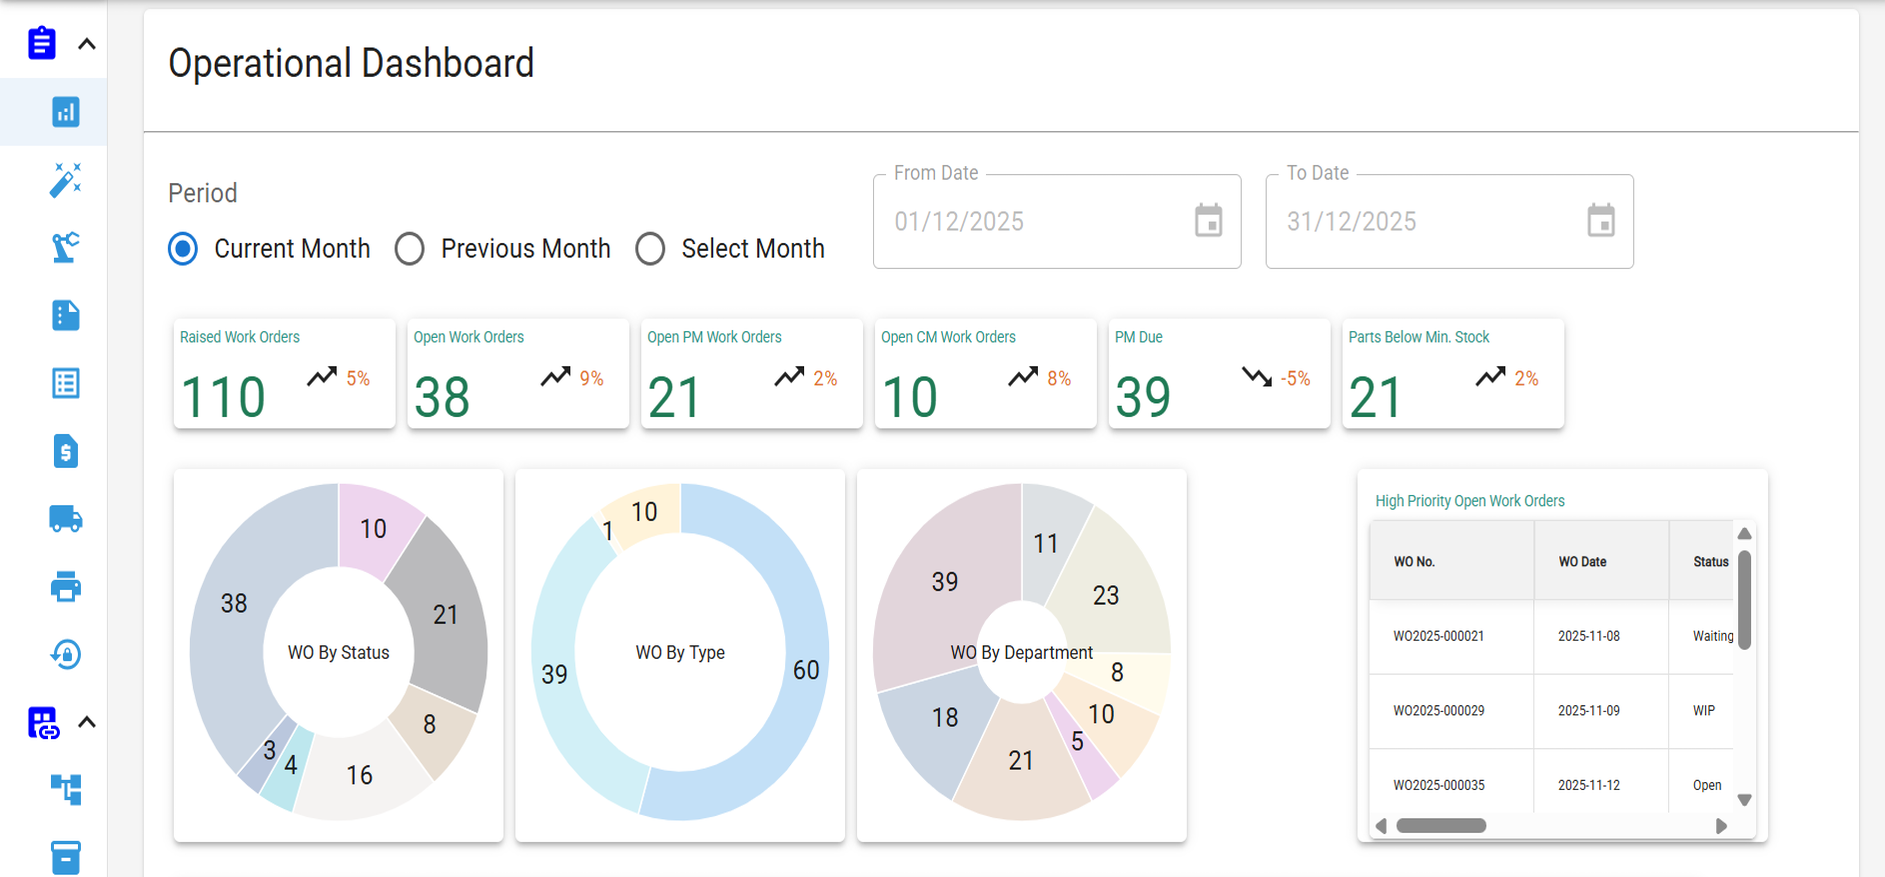This screenshot has width=1885, height=877.
Task: Click the magic wand sidebar icon
Action: pos(66,180)
